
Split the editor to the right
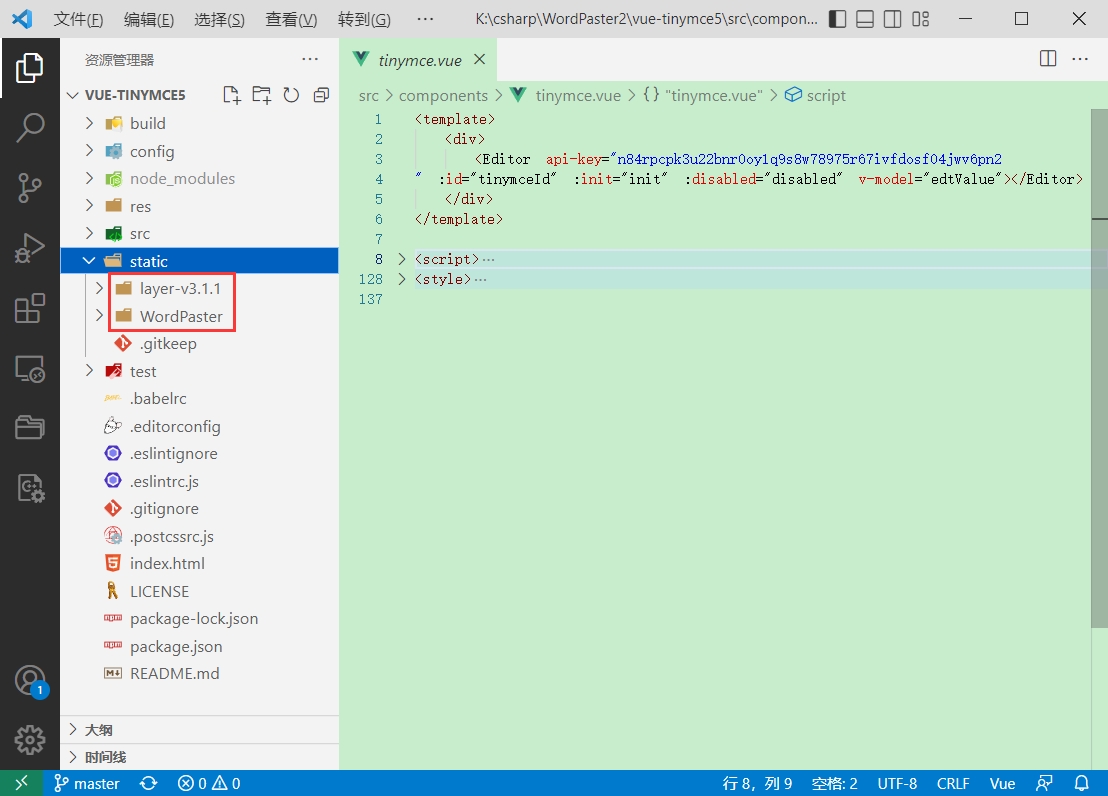(1048, 59)
